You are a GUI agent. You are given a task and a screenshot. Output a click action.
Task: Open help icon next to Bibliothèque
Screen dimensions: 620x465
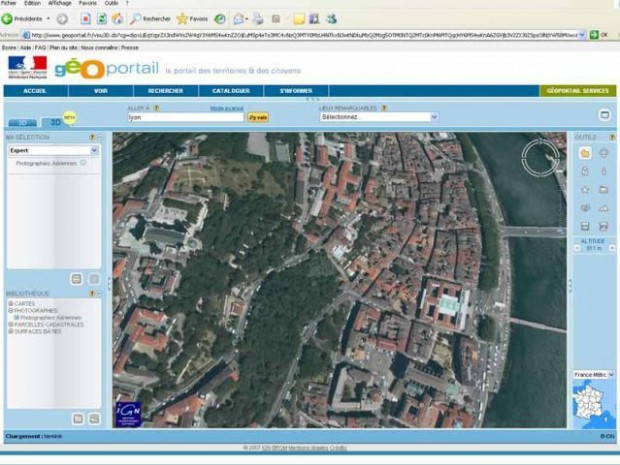92,293
